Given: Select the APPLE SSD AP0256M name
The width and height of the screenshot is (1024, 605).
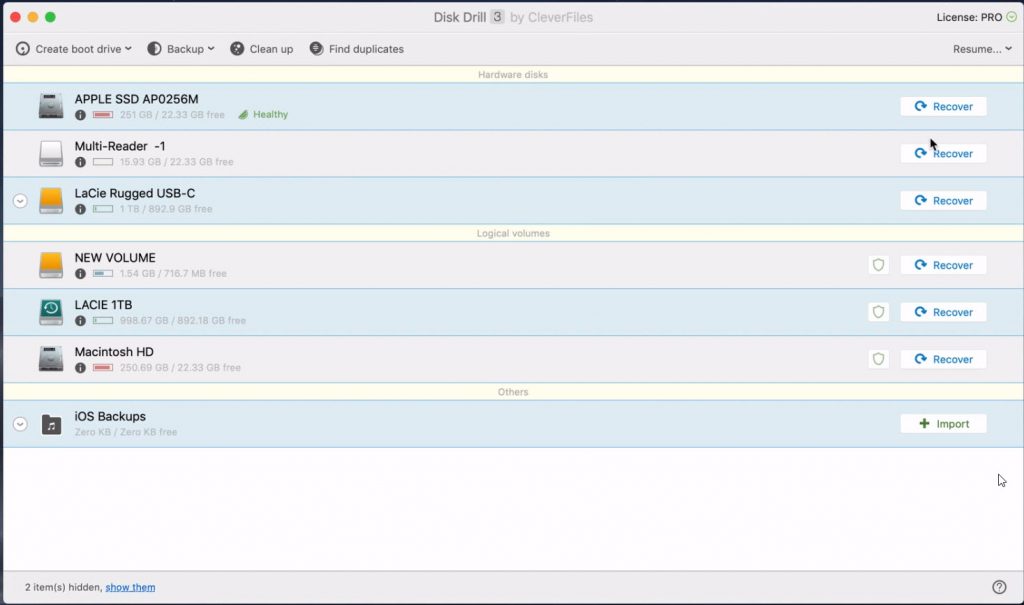Looking at the screenshot, I should tap(136, 99).
